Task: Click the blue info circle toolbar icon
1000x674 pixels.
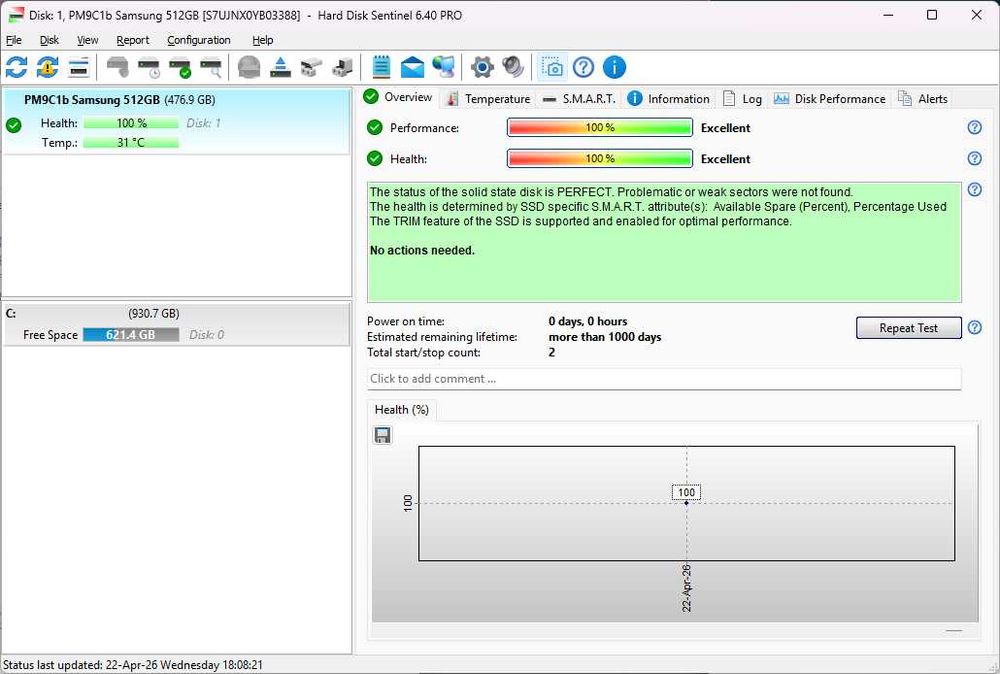Action: click(x=614, y=67)
